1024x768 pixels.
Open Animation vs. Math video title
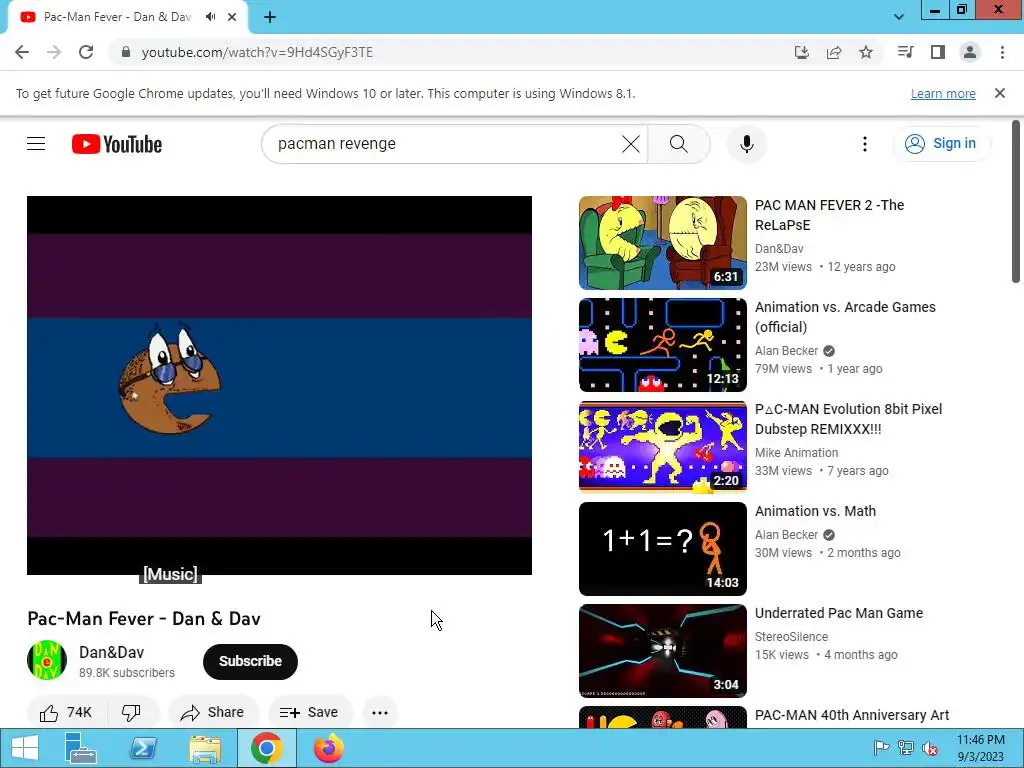point(815,511)
